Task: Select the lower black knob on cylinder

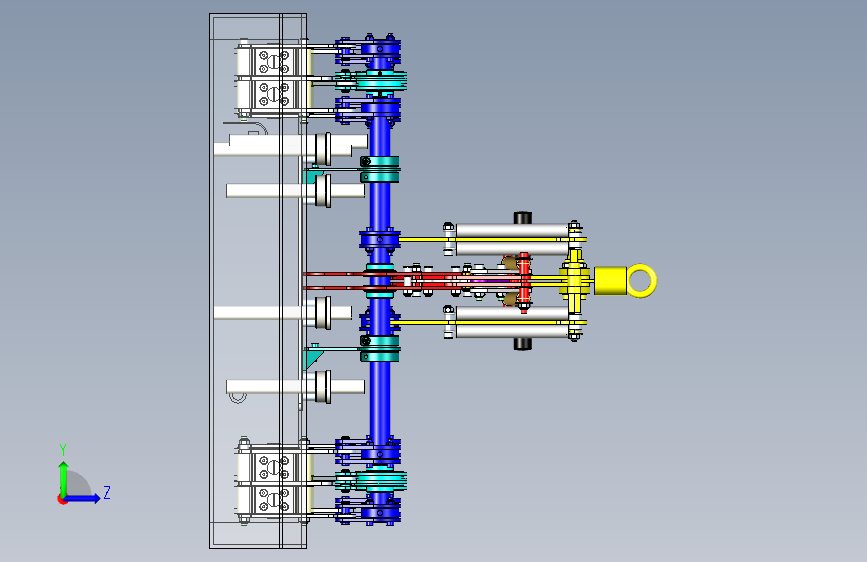Action: [523, 344]
